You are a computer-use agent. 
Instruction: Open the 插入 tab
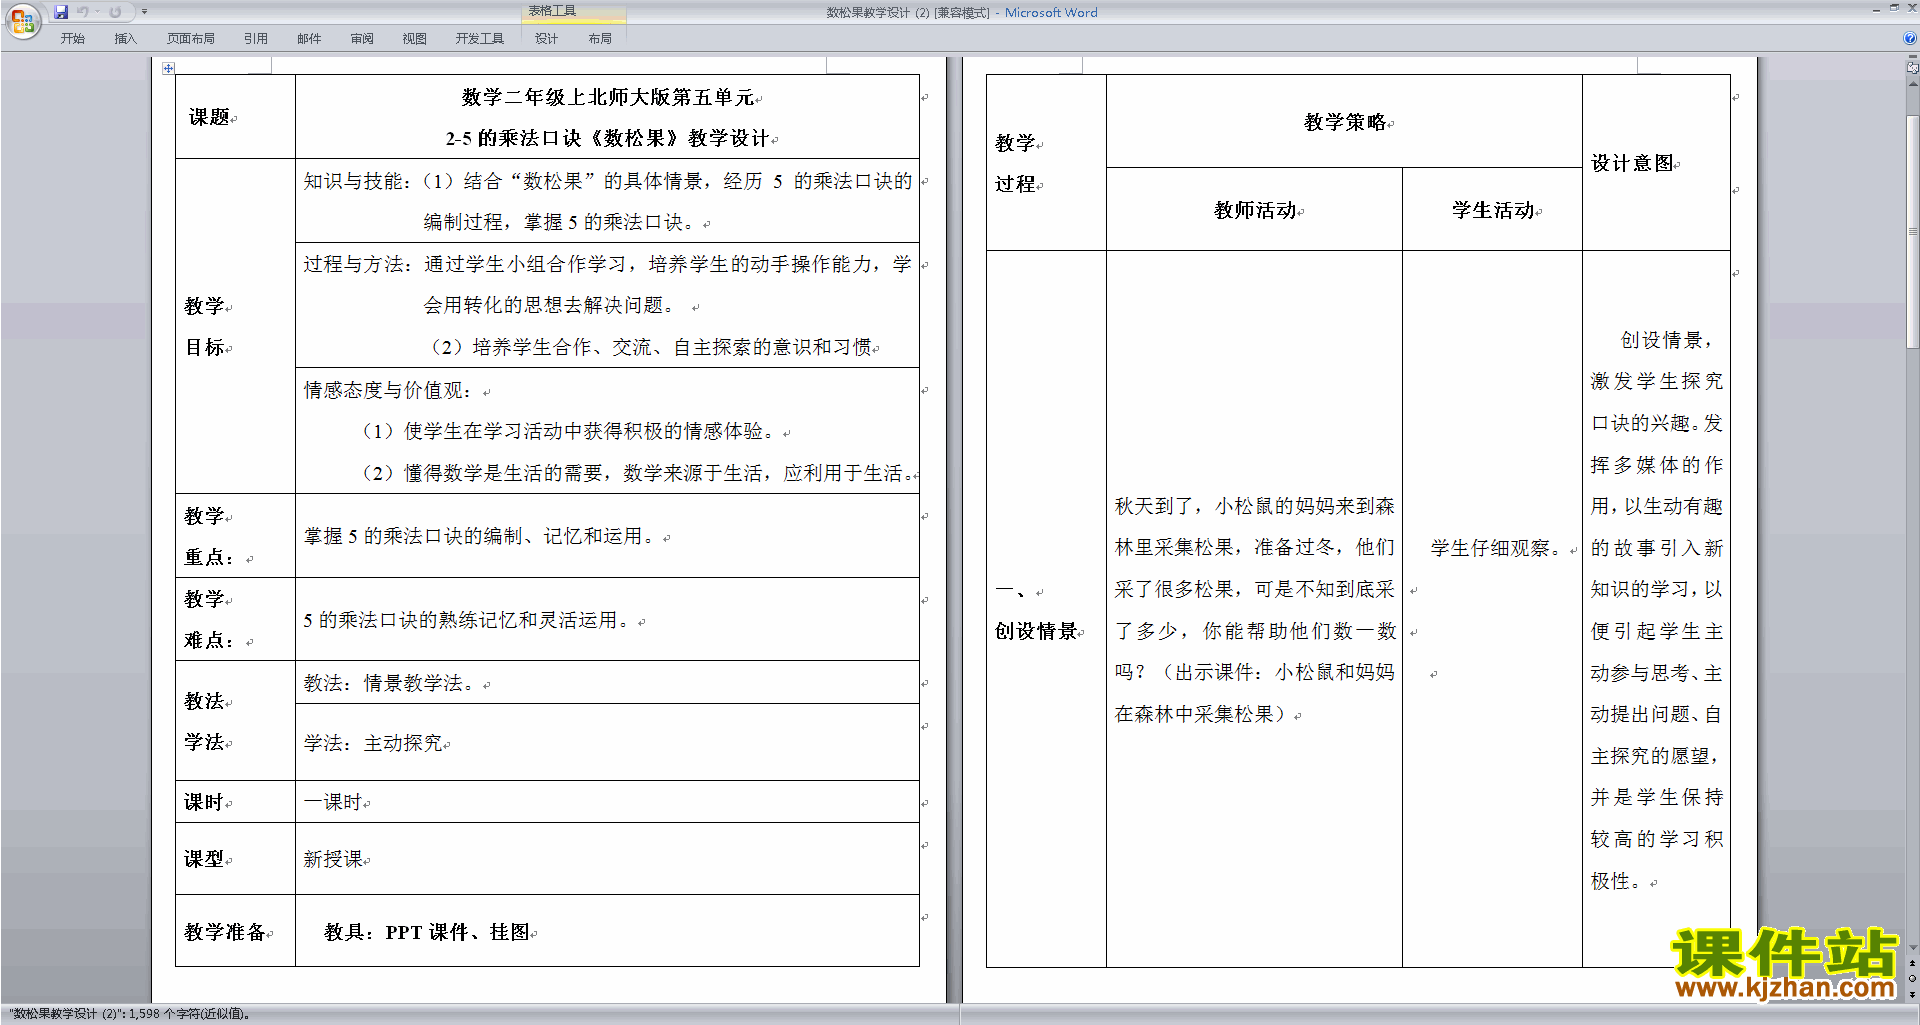click(x=125, y=39)
